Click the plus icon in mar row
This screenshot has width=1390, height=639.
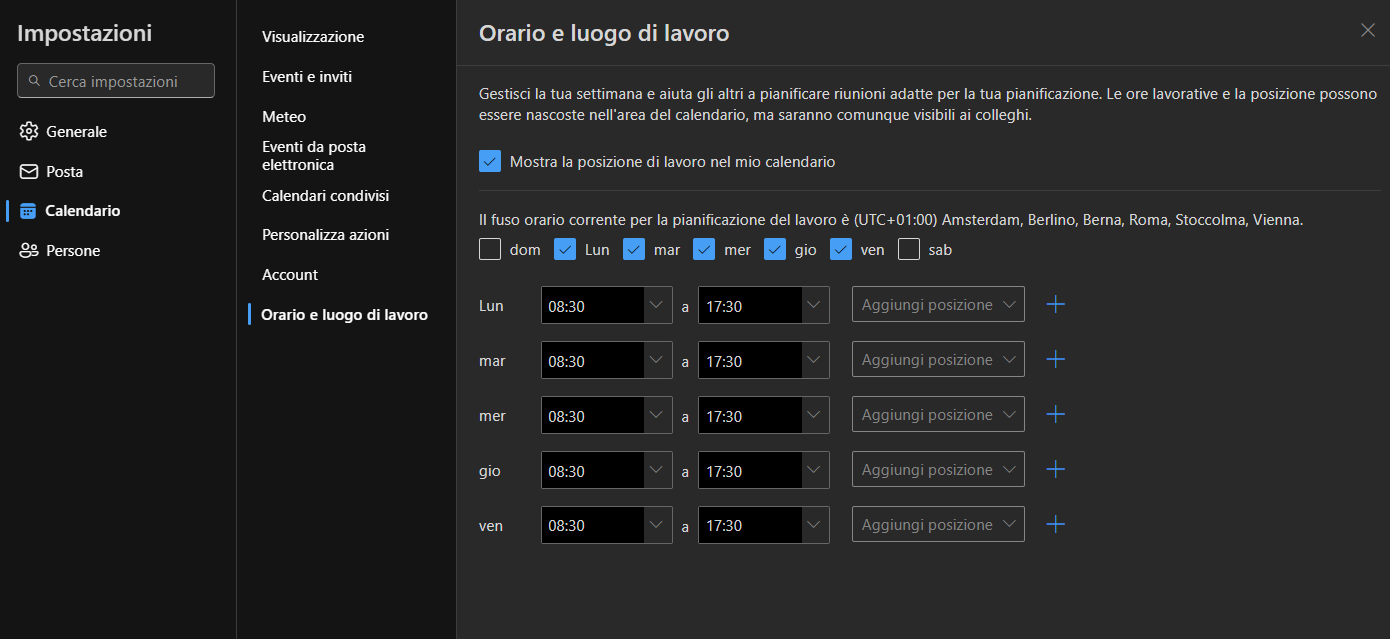pyautogui.click(x=1055, y=360)
